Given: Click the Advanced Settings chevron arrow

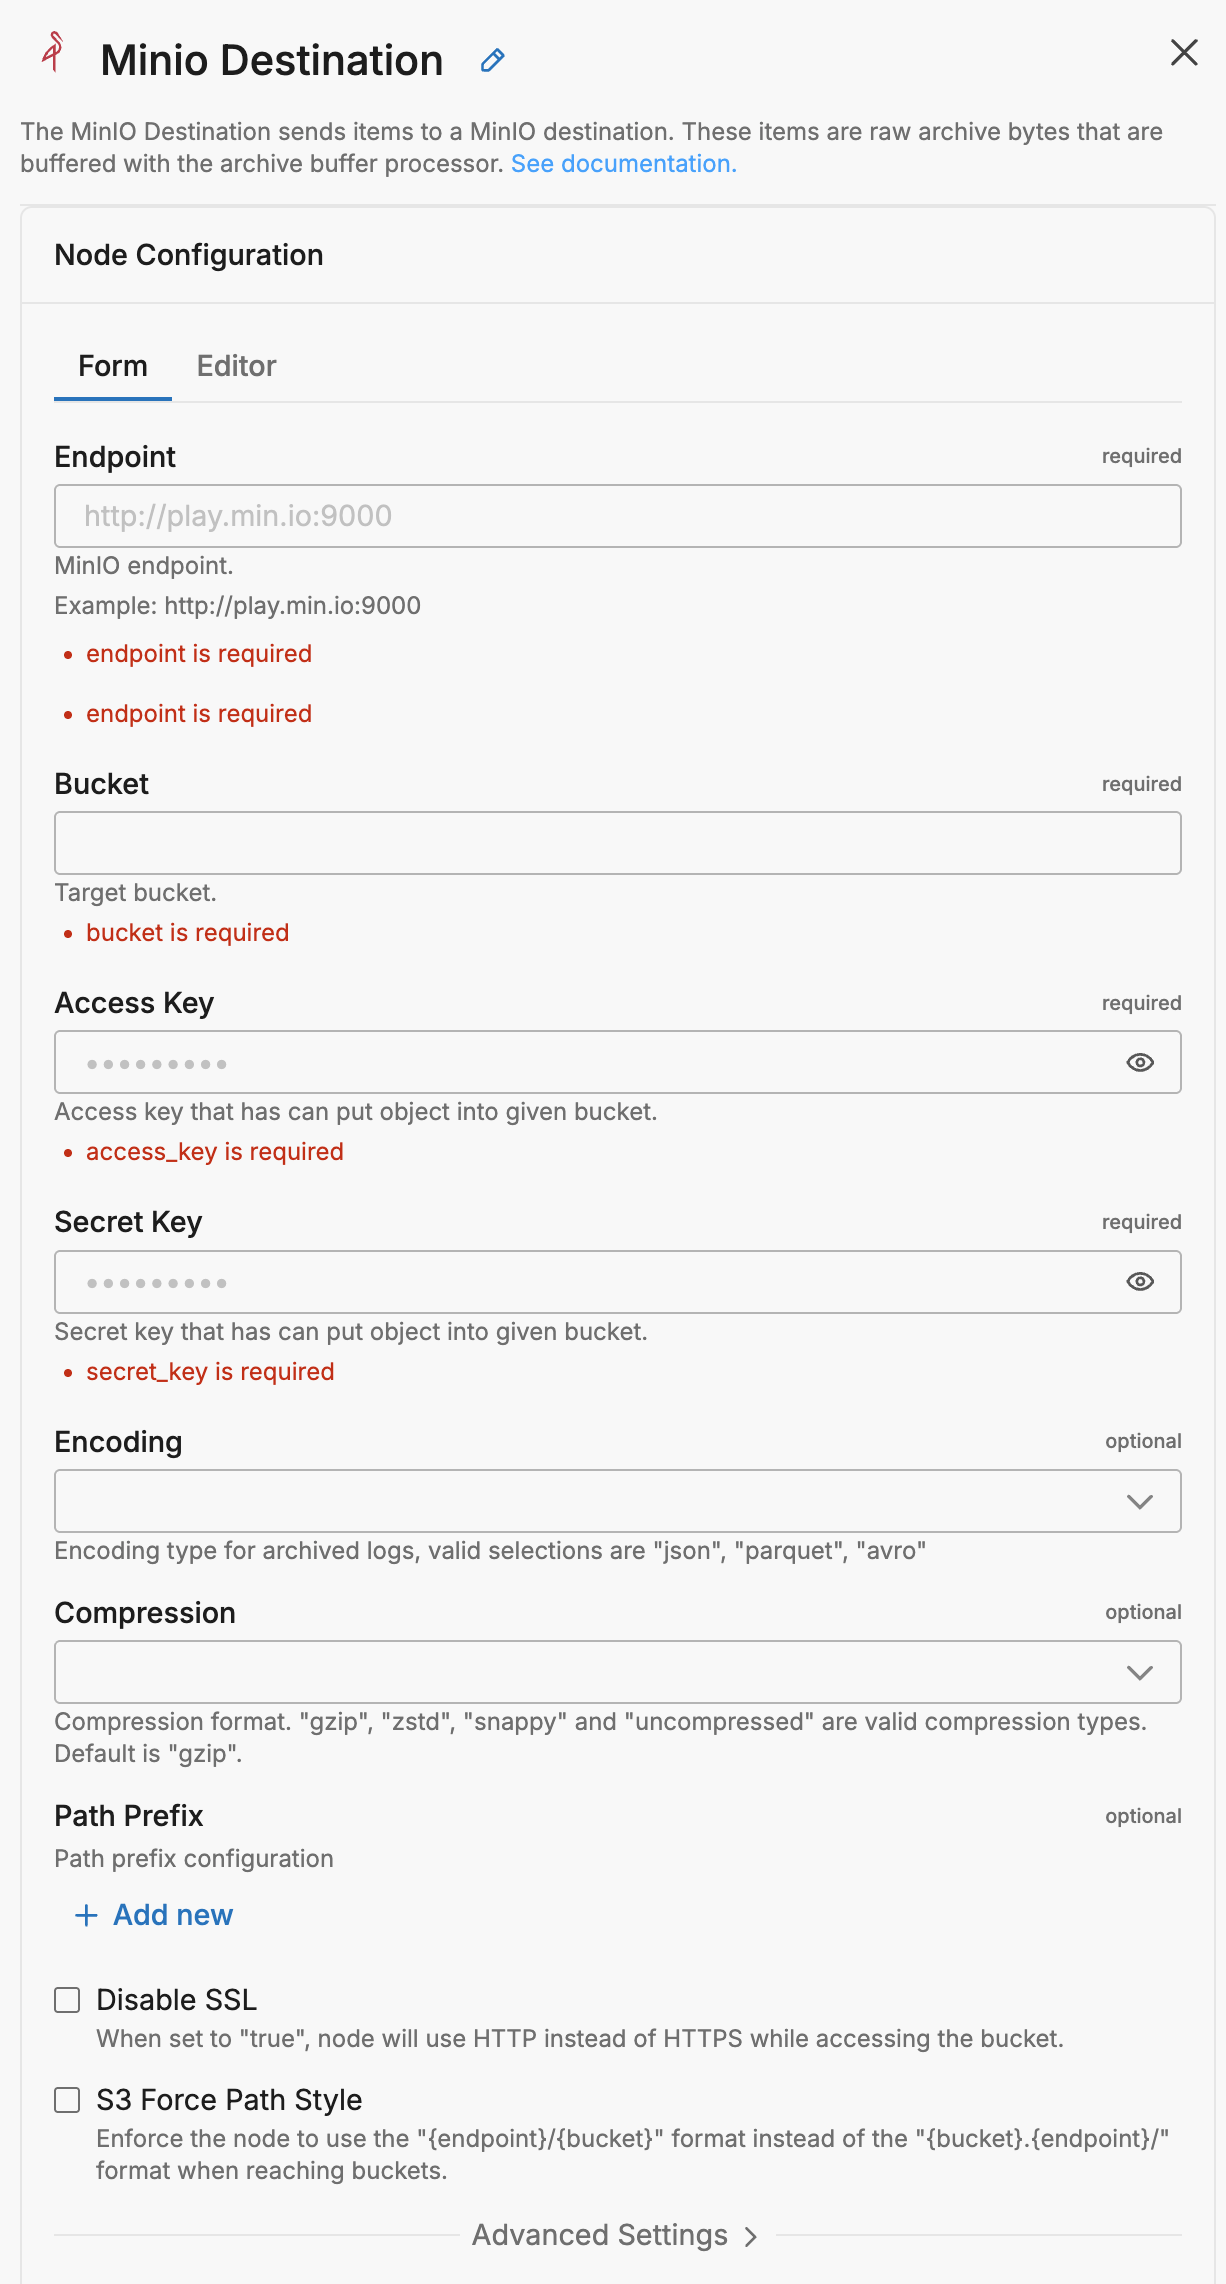Looking at the screenshot, I should (x=751, y=2237).
